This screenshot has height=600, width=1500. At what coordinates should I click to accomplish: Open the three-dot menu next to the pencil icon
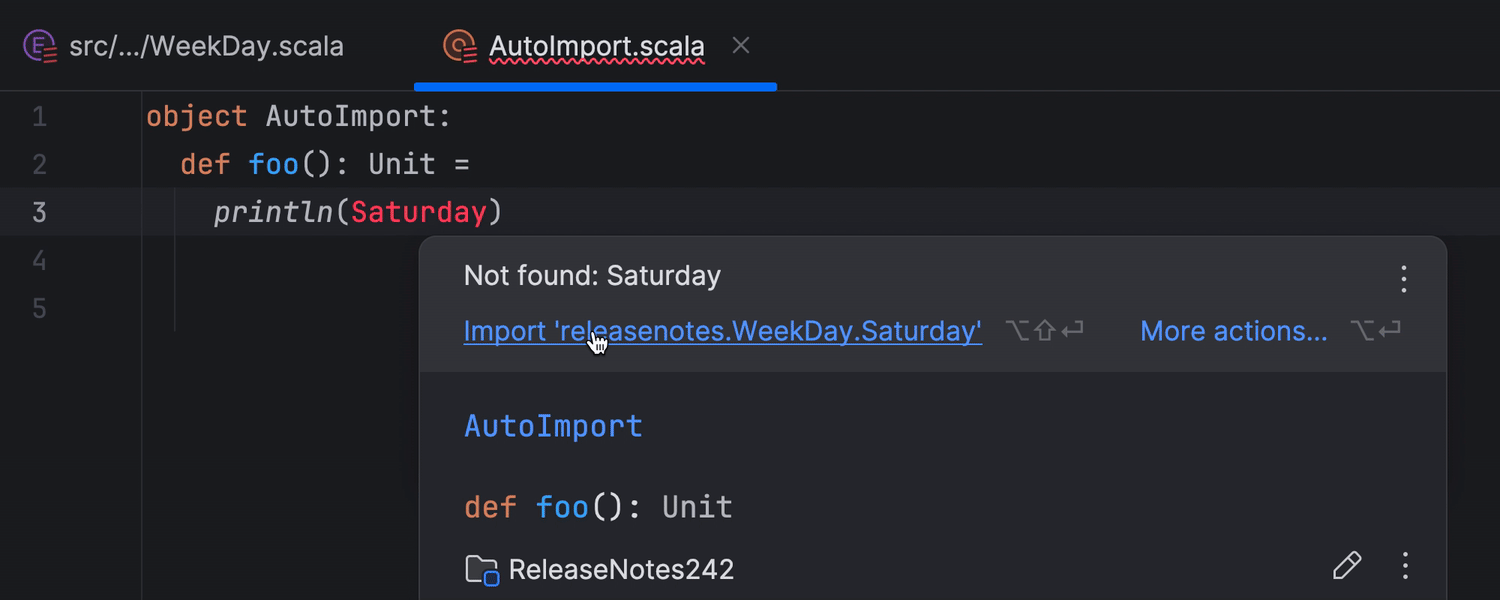(x=1405, y=566)
